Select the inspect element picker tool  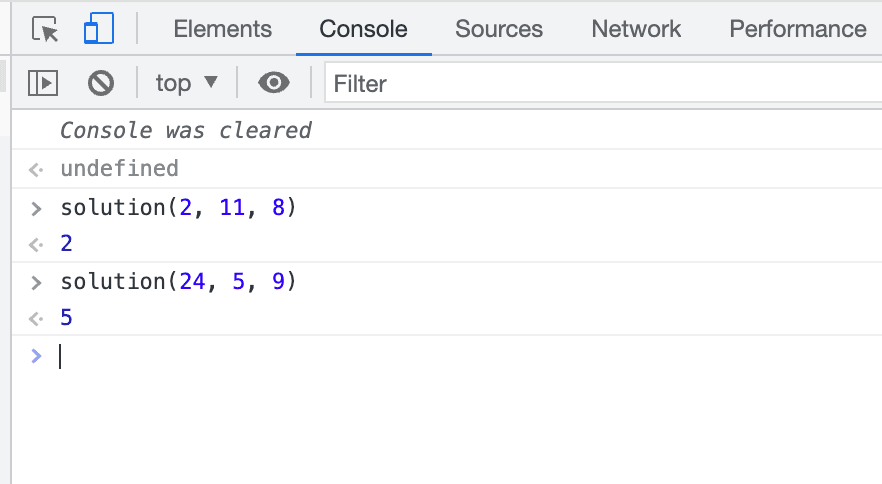click(x=45, y=30)
